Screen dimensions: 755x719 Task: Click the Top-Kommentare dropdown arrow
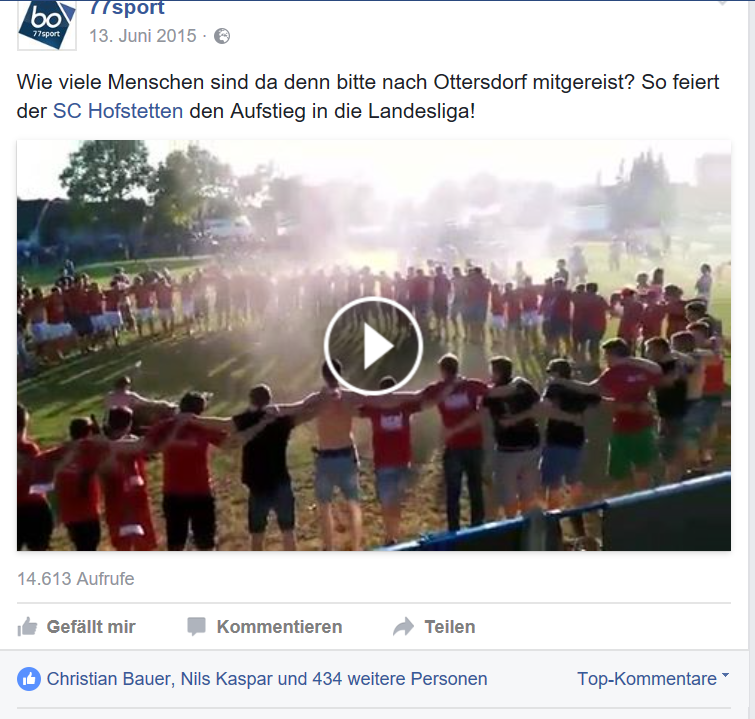click(725, 676)
